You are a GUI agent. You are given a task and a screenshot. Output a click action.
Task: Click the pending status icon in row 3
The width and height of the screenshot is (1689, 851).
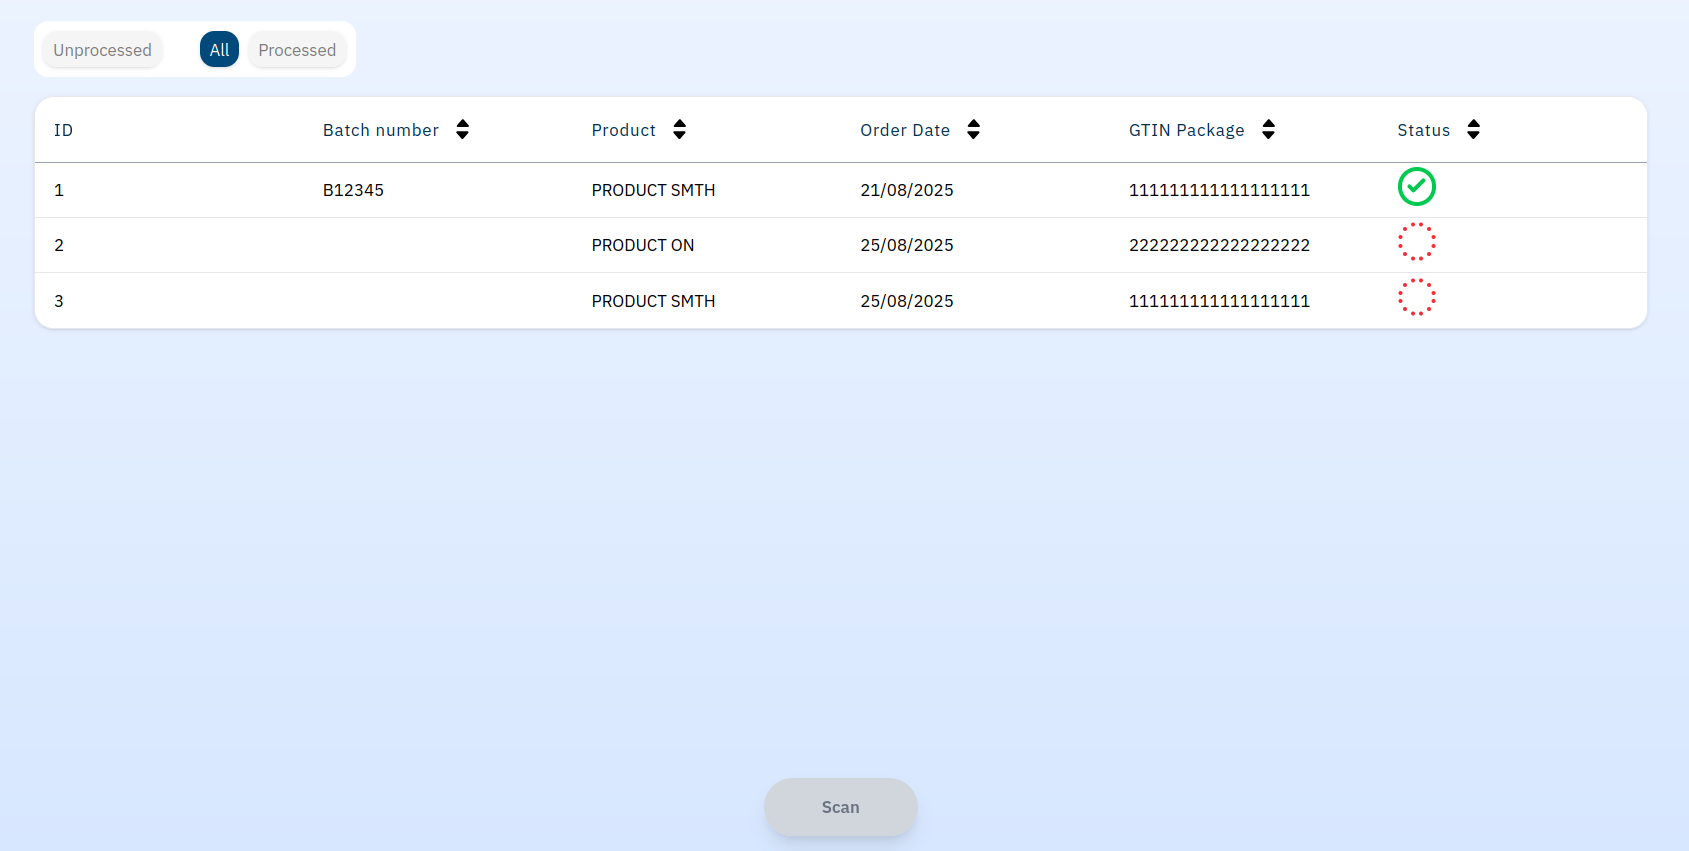point(1416,298)
